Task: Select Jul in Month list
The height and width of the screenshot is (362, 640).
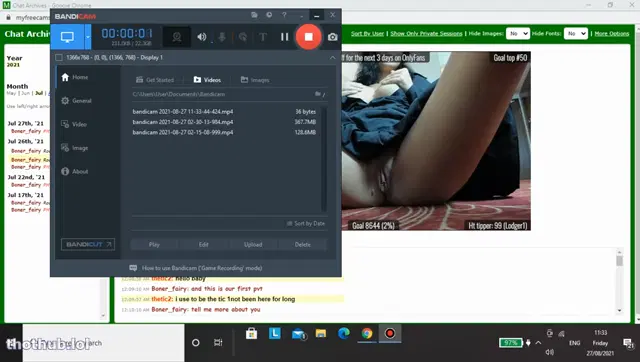Action: coord(39,93)
